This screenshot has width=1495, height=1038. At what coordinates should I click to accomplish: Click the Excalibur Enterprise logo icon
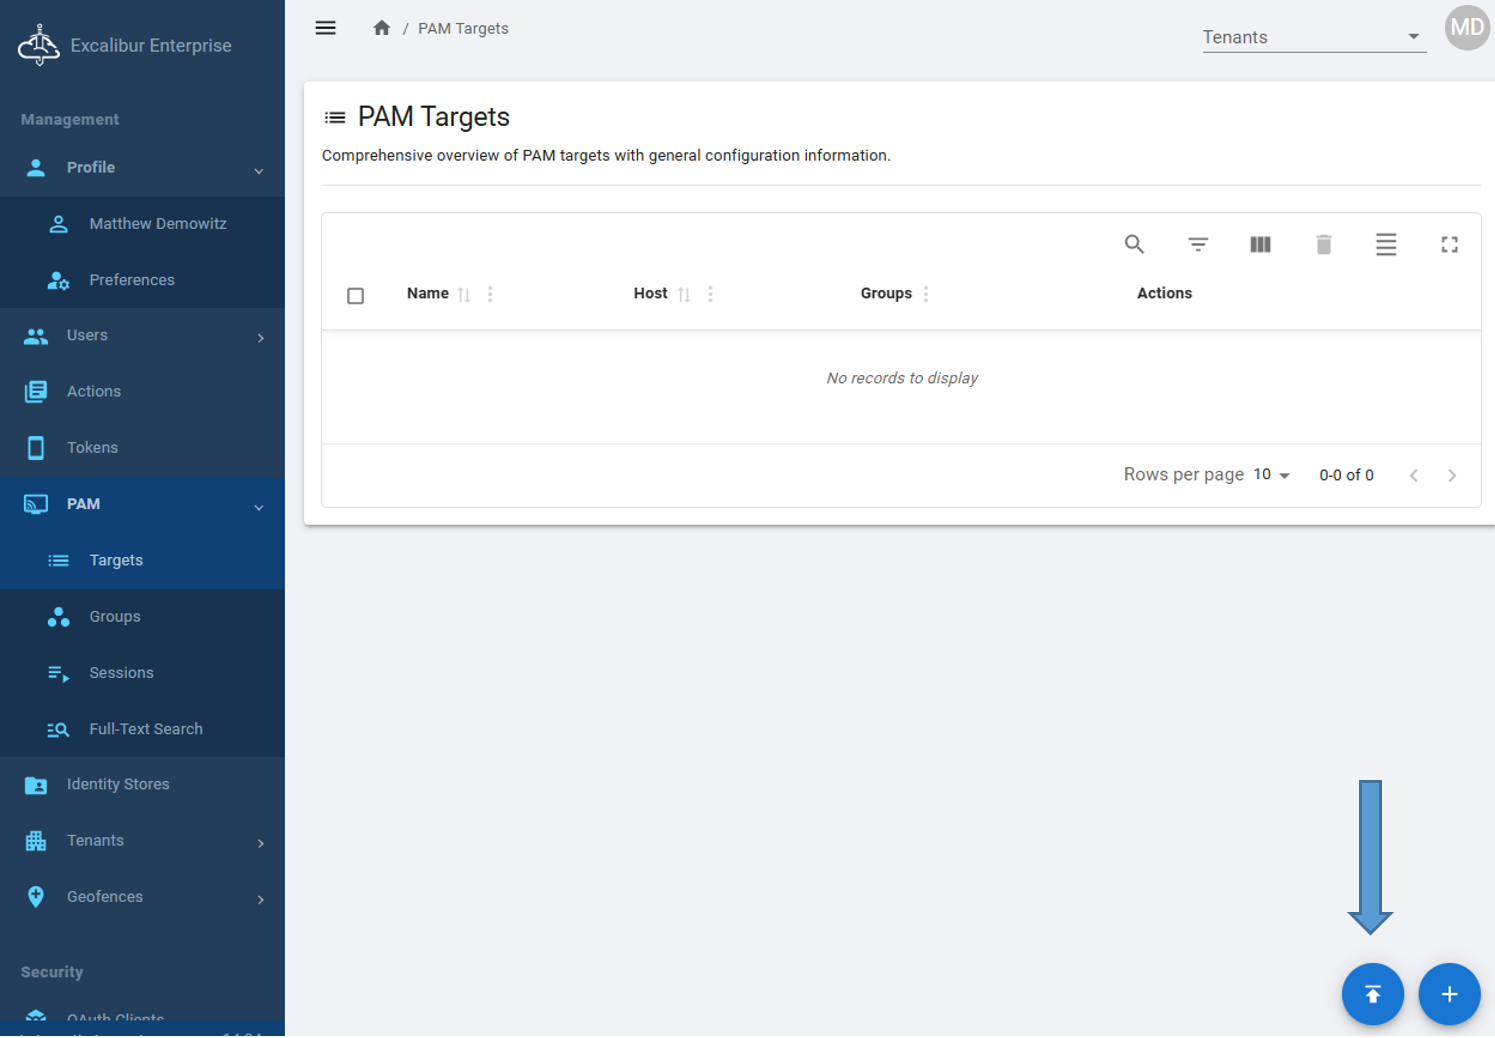[x=39, y=45]
